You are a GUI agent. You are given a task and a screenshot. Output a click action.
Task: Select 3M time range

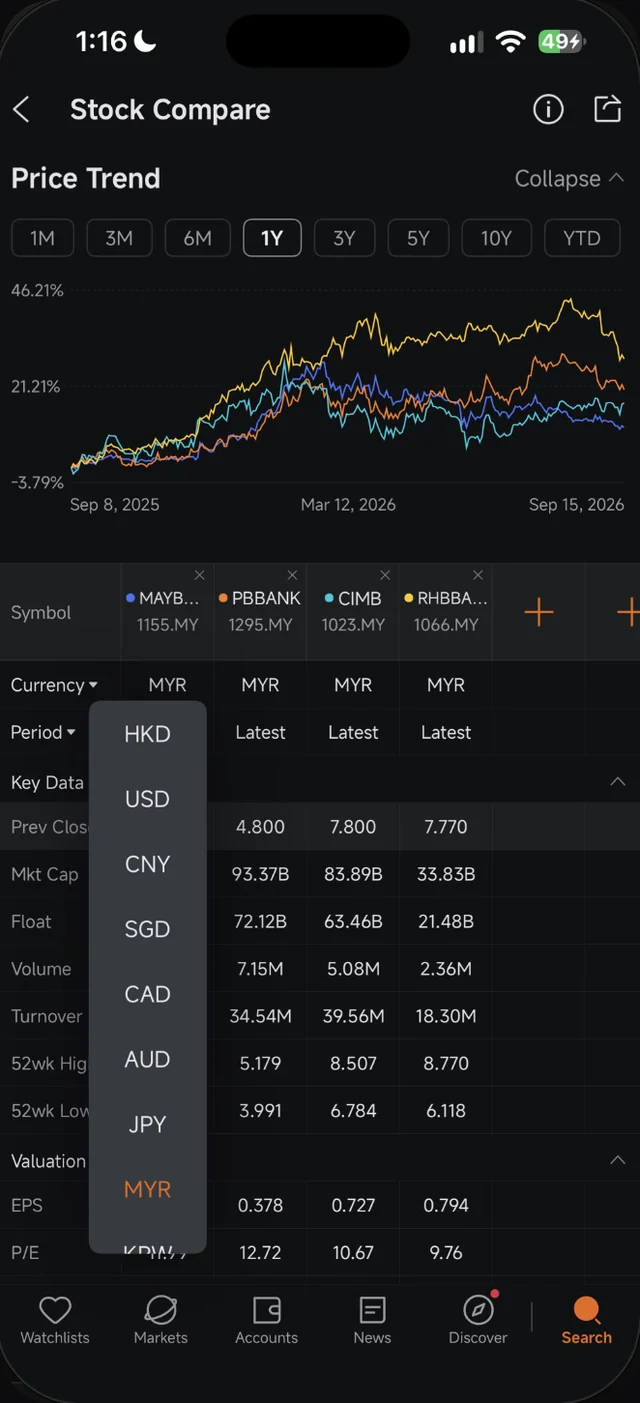[119, 238]
